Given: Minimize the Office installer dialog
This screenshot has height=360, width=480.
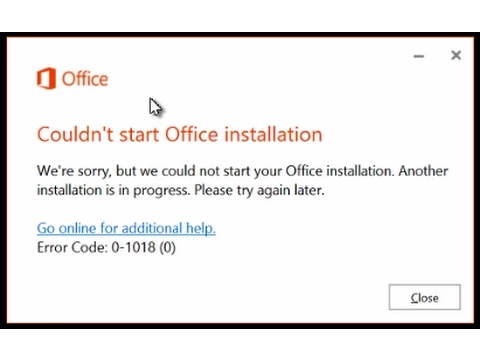Looking at the screenshot, I should (419, 56).
